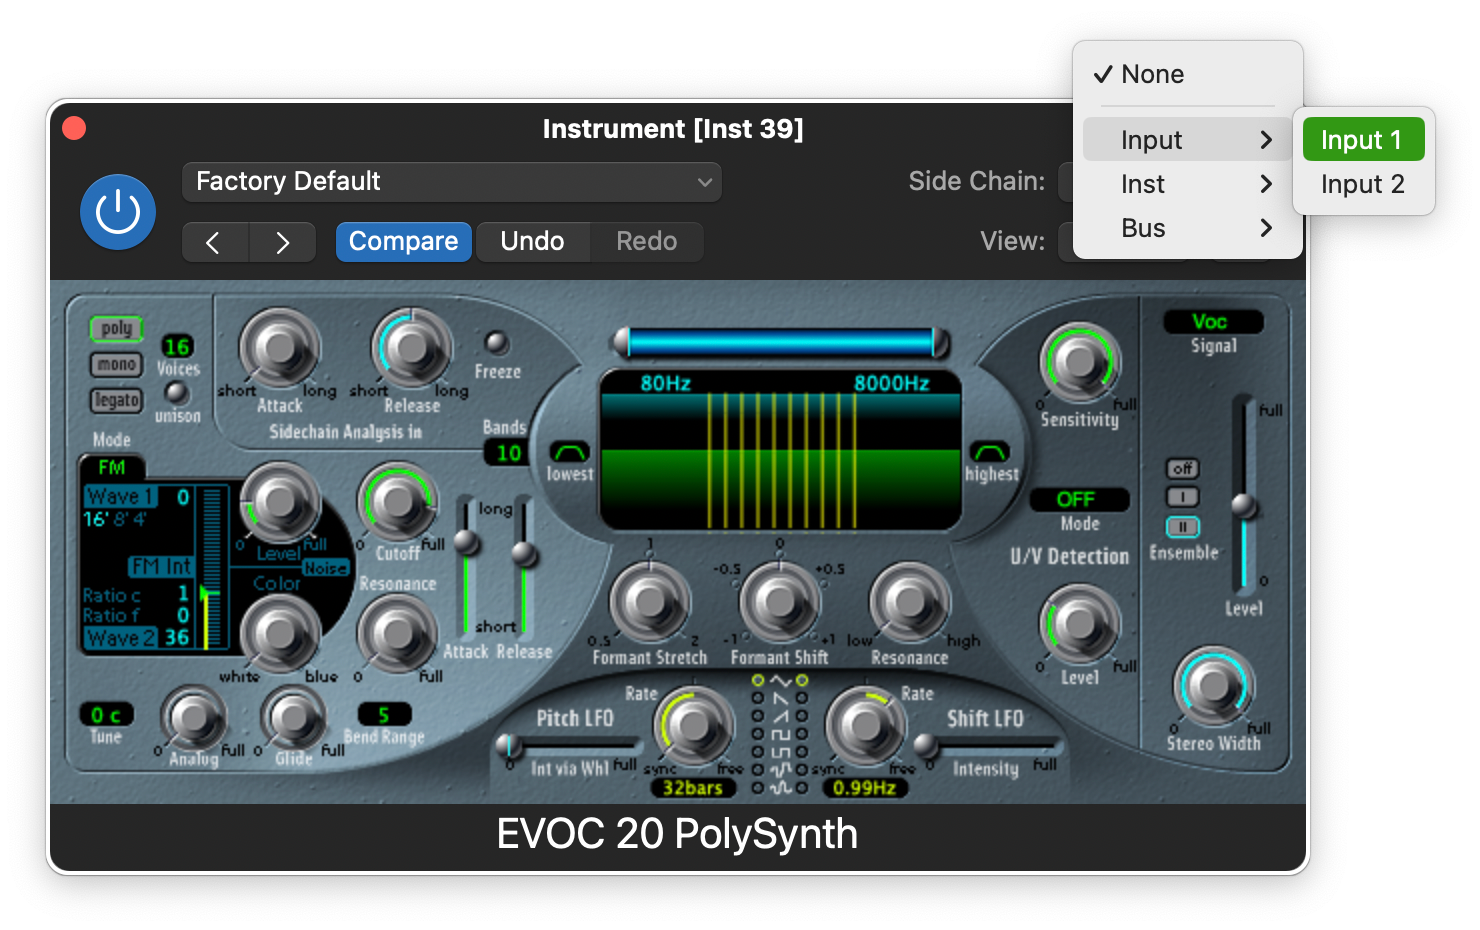Toggle the plugin power button
The width and height of the screenshot is (1480, 930).
click(x=118, y=212)
